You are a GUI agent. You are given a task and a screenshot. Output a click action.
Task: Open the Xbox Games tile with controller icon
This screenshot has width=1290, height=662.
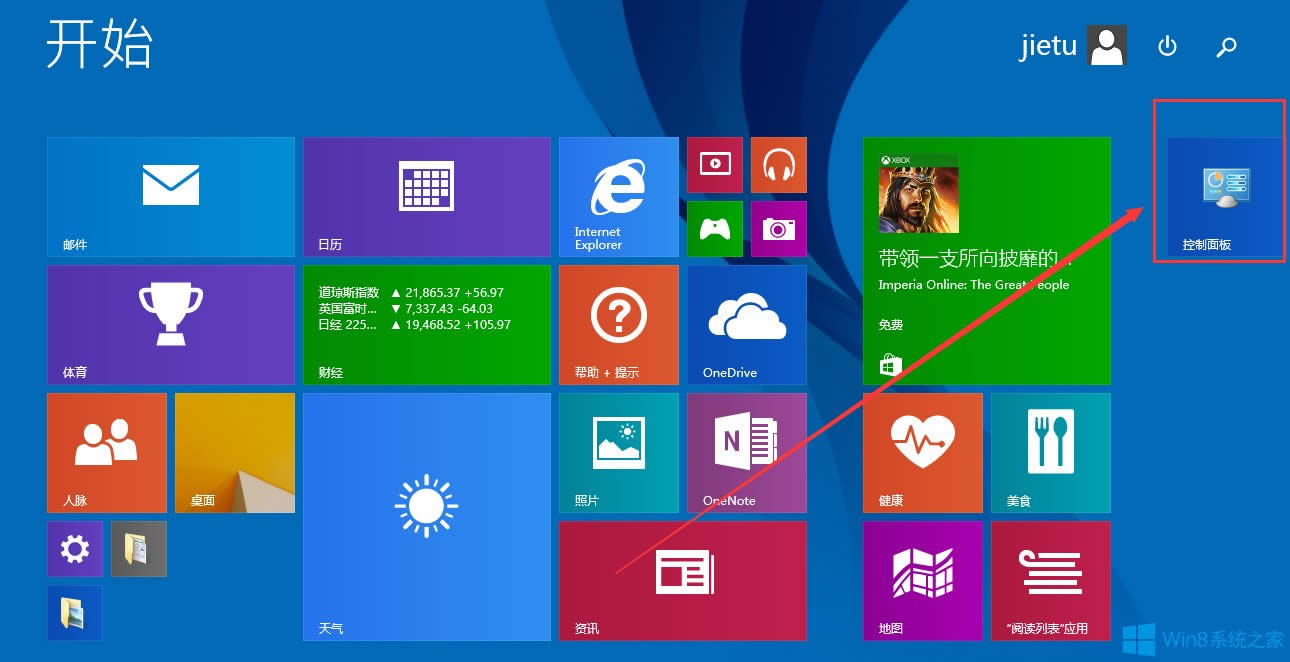[x=714, y=228]
